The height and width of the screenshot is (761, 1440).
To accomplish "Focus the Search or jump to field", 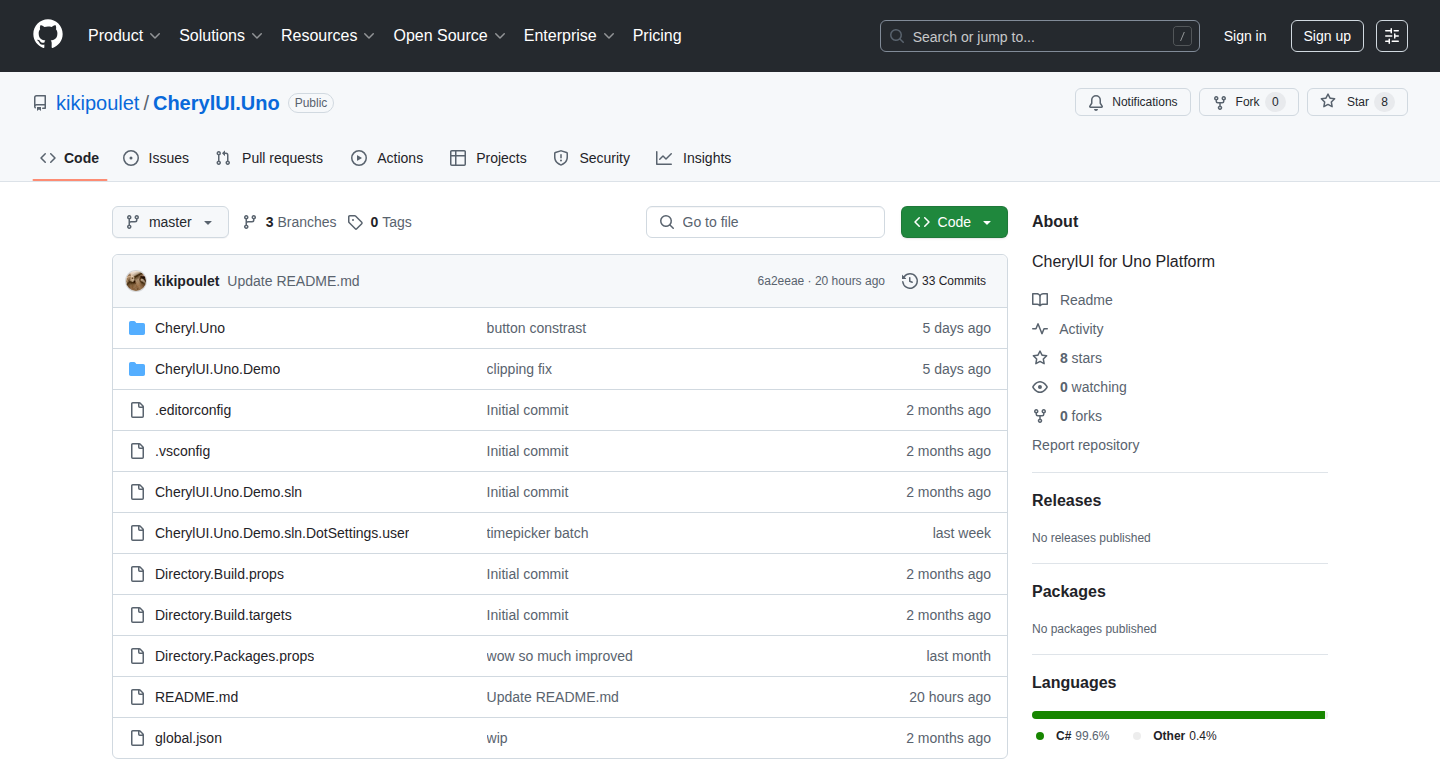I will click(x=1040, y=36).
